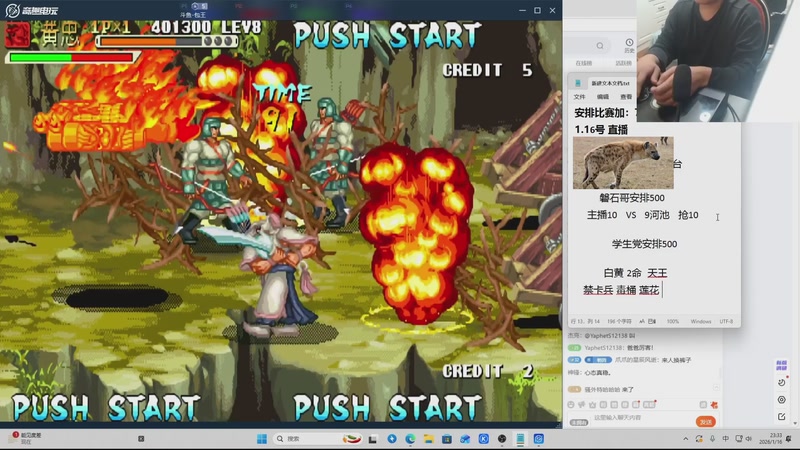The height and width of the screenshot is (450, 800).
Task: Switch to the 活跃榜 tab
Action: point(623,63)
